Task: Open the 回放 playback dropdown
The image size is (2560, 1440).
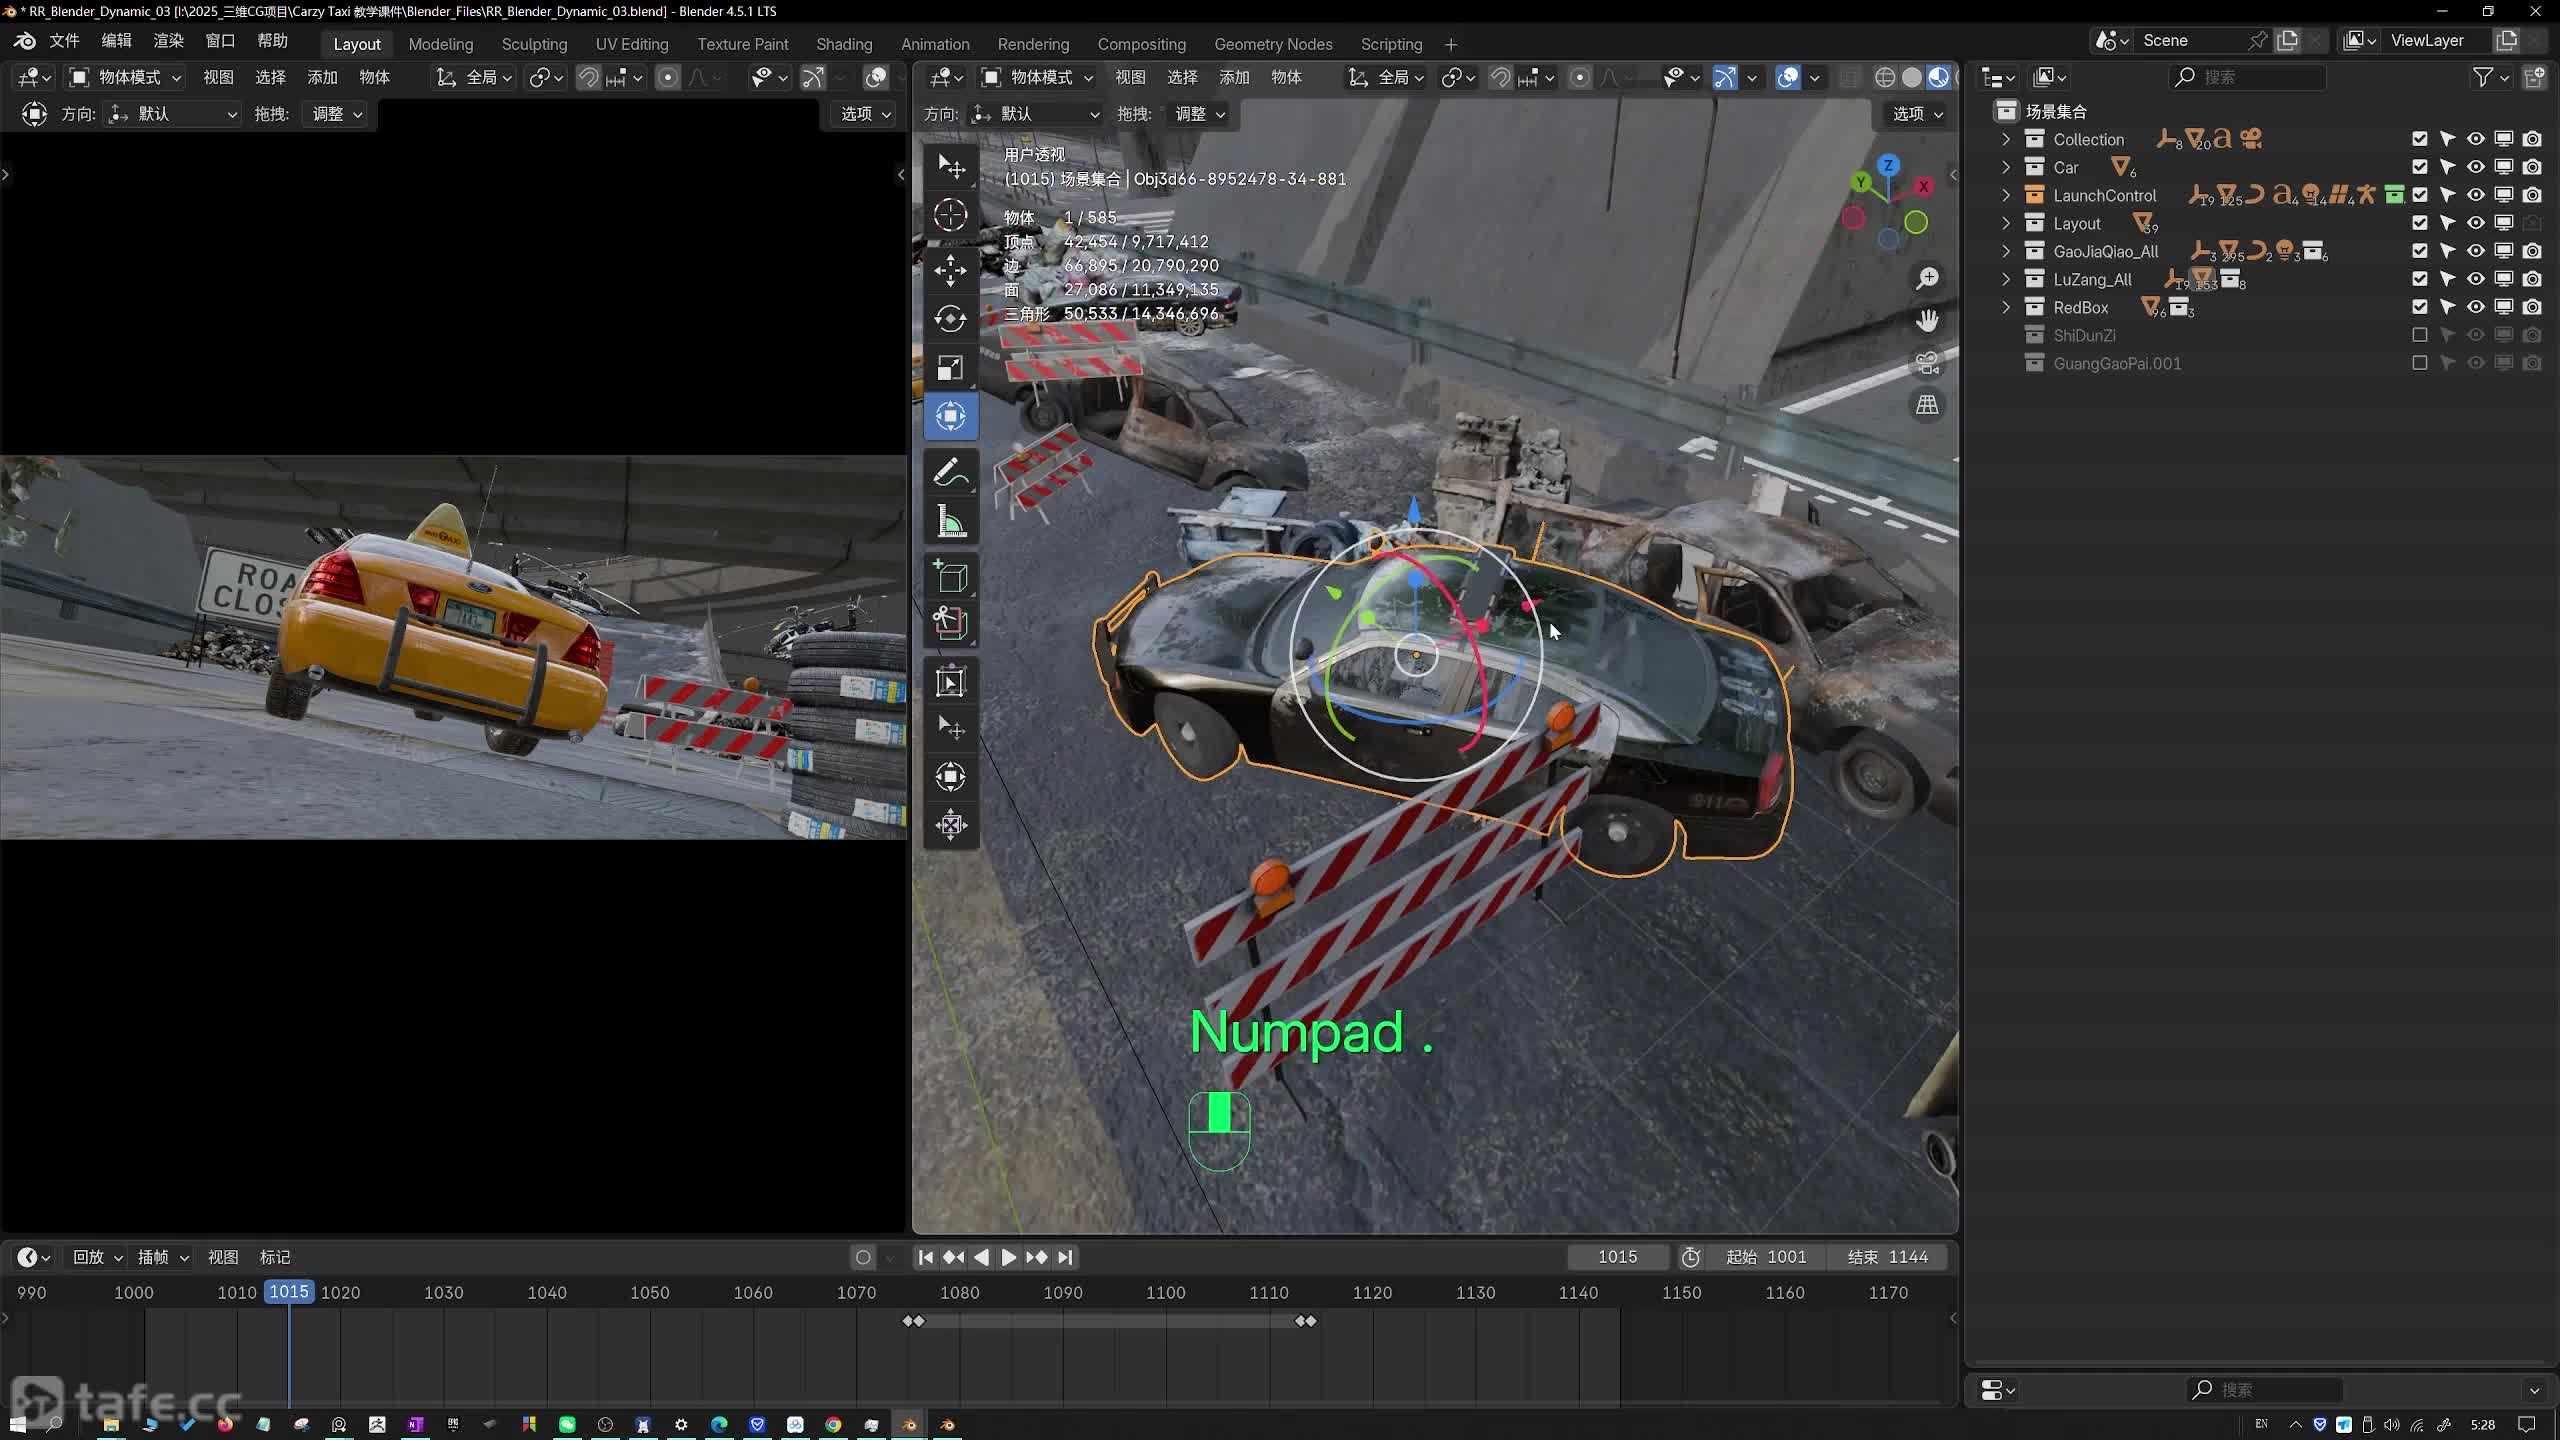Action: 97,1257
